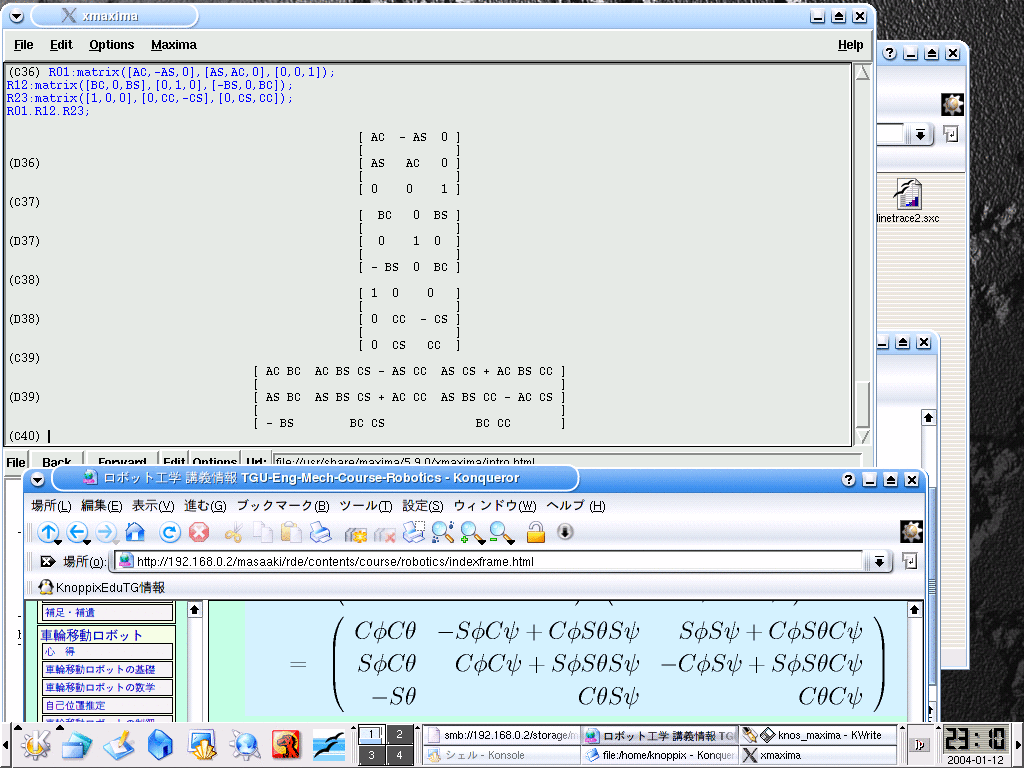The width and height of the screenshot is (1024, 768).
Task: Click the Home icon in Konqueror toolbar
Action: pos(135,533)
